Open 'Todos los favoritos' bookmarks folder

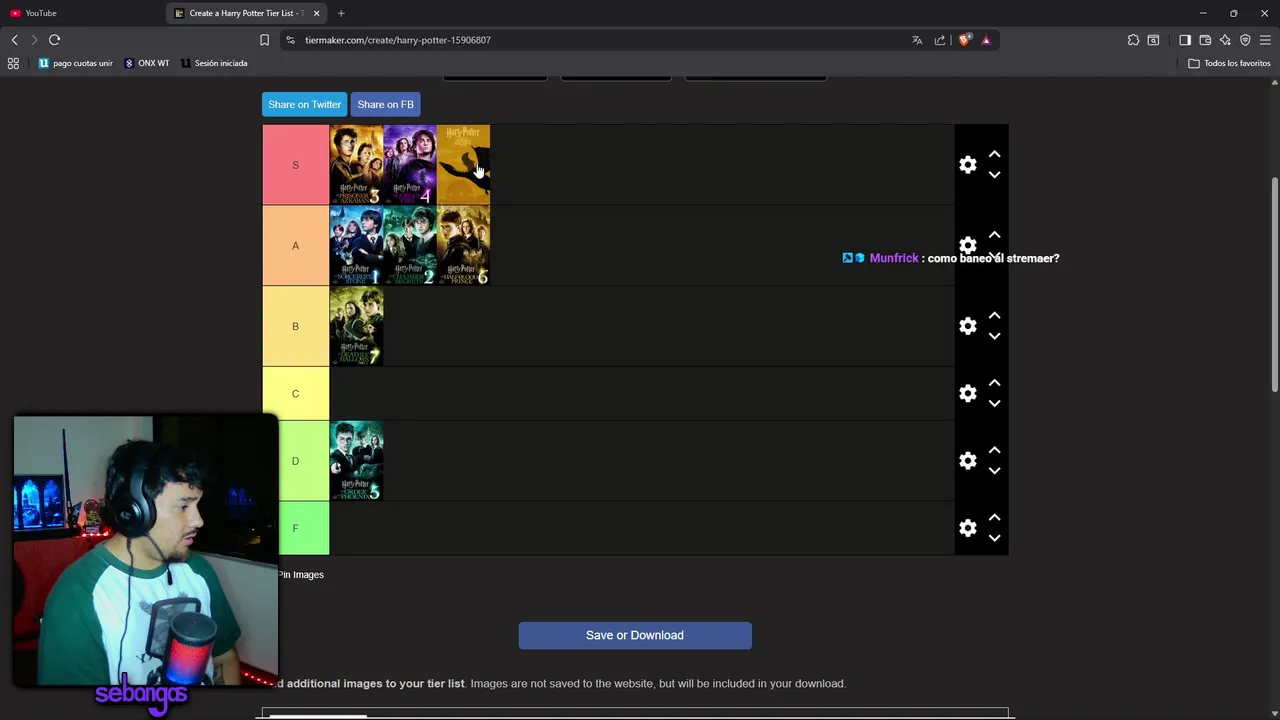pos(1229,63)
